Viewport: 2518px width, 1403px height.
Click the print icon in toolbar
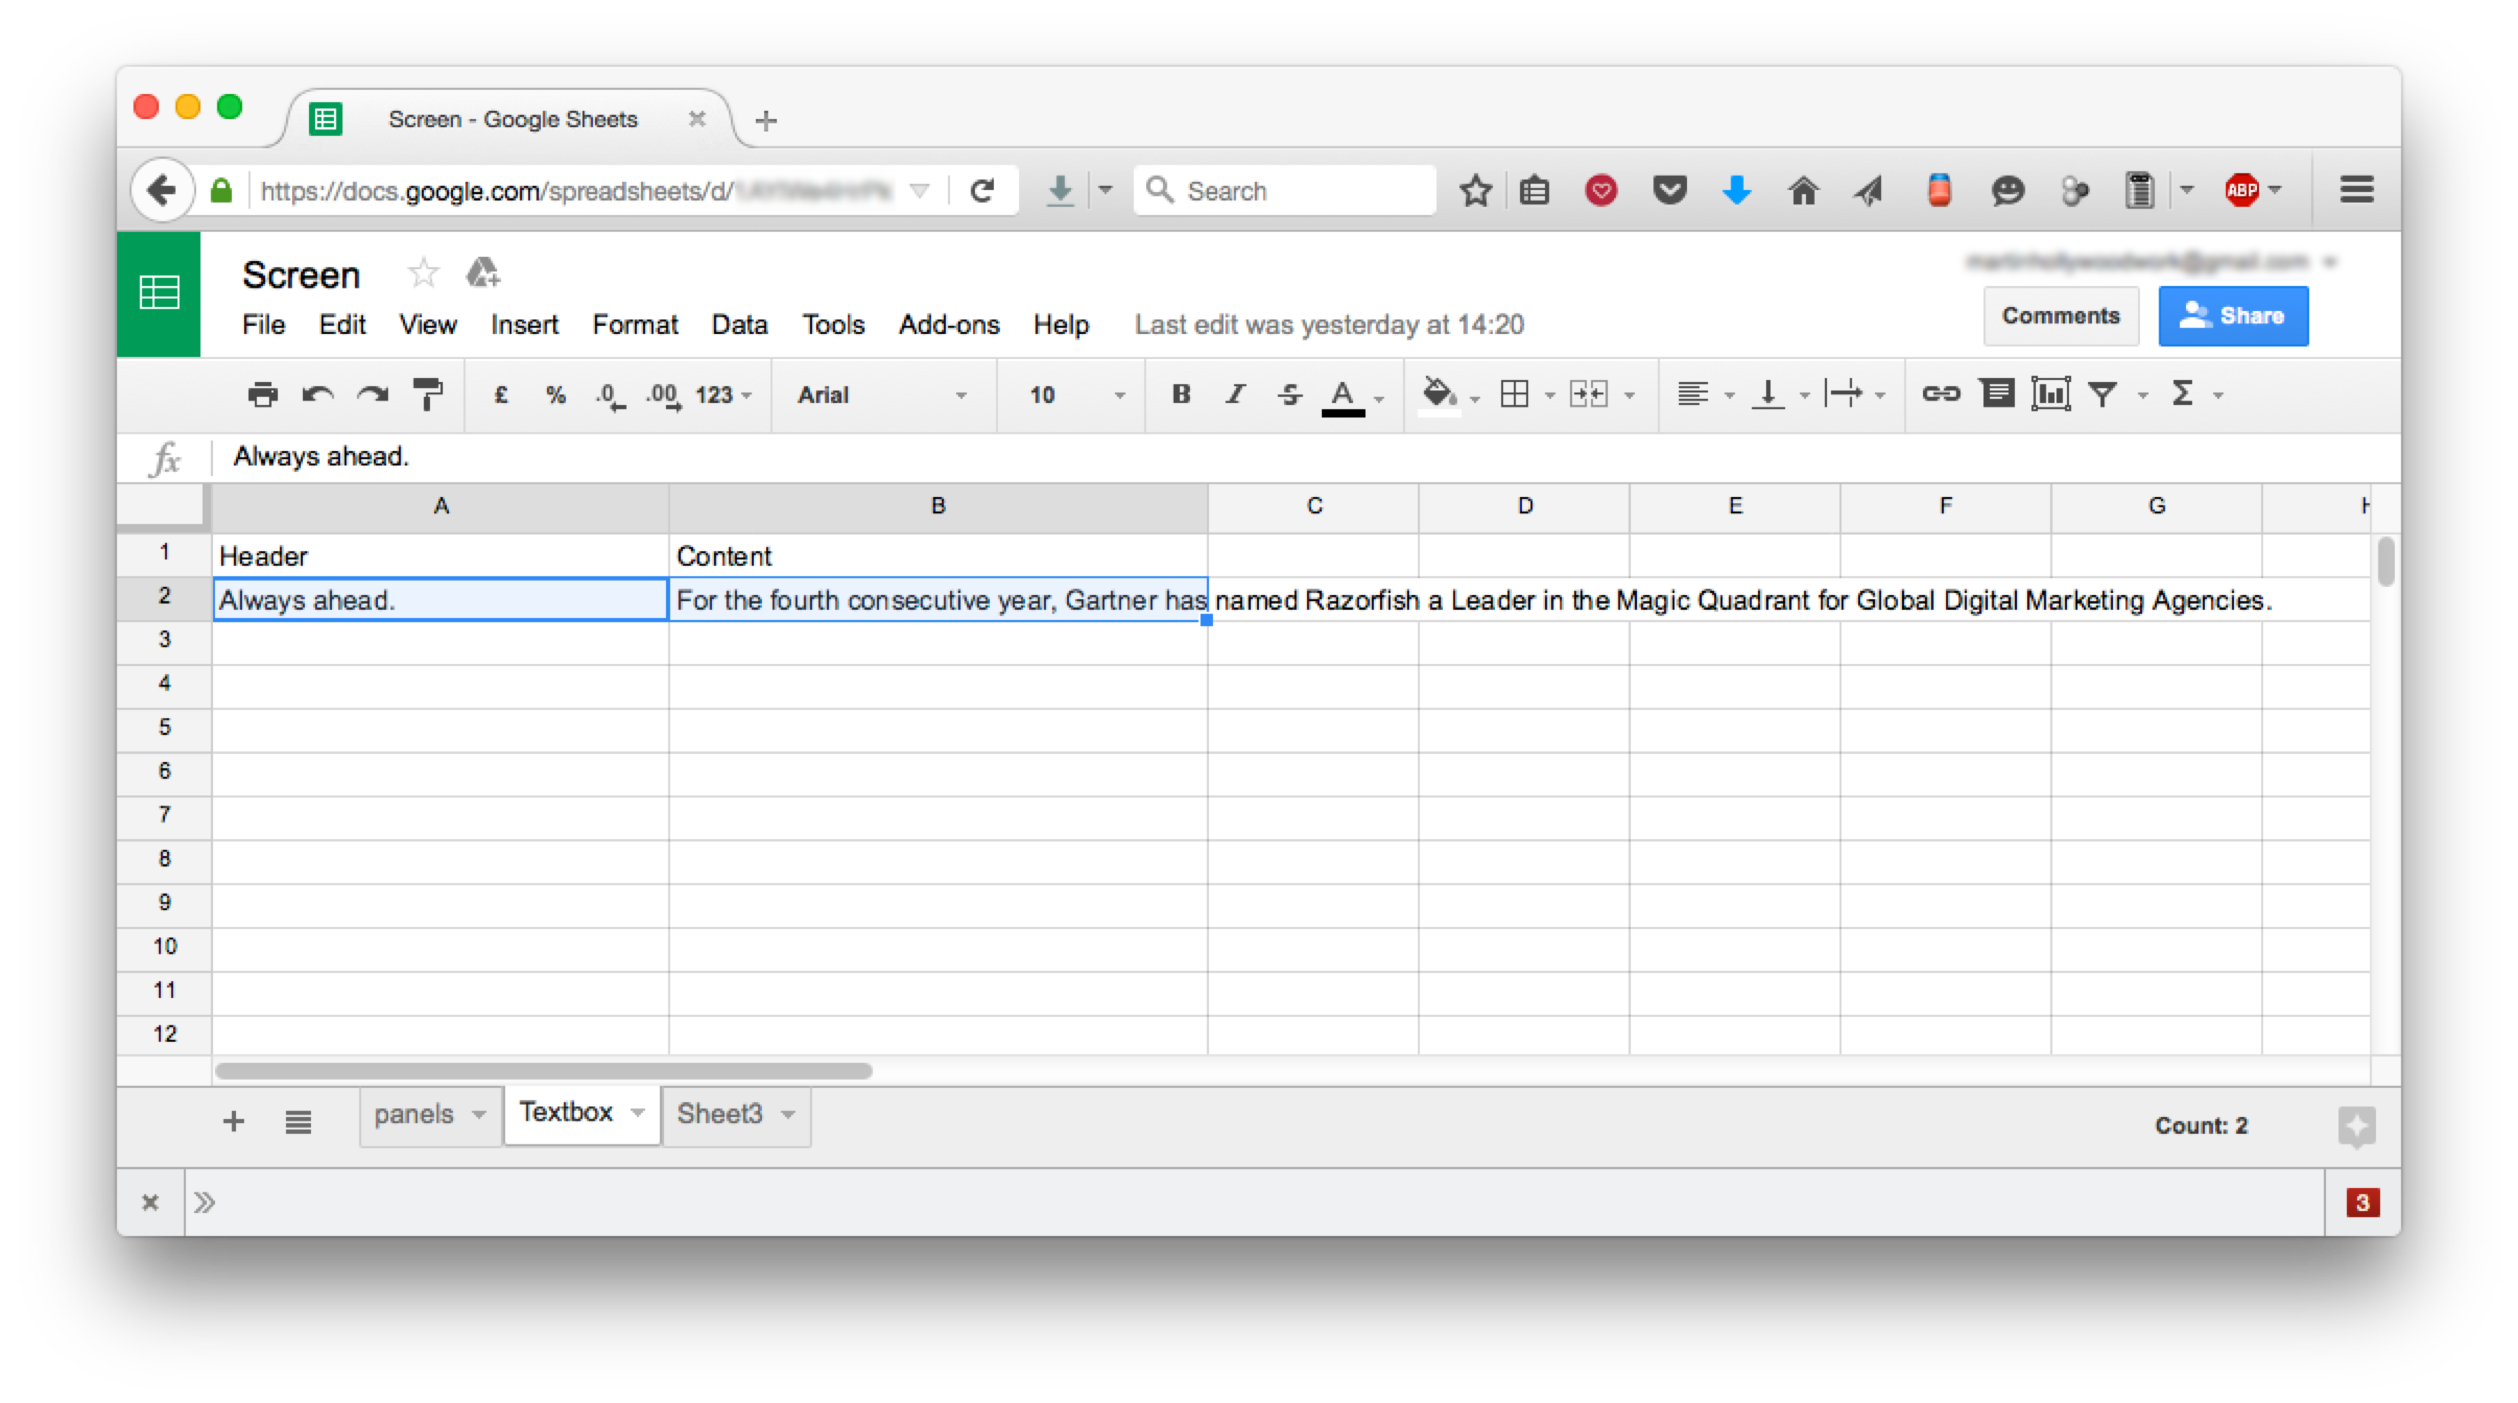click(x=262, y=395)
